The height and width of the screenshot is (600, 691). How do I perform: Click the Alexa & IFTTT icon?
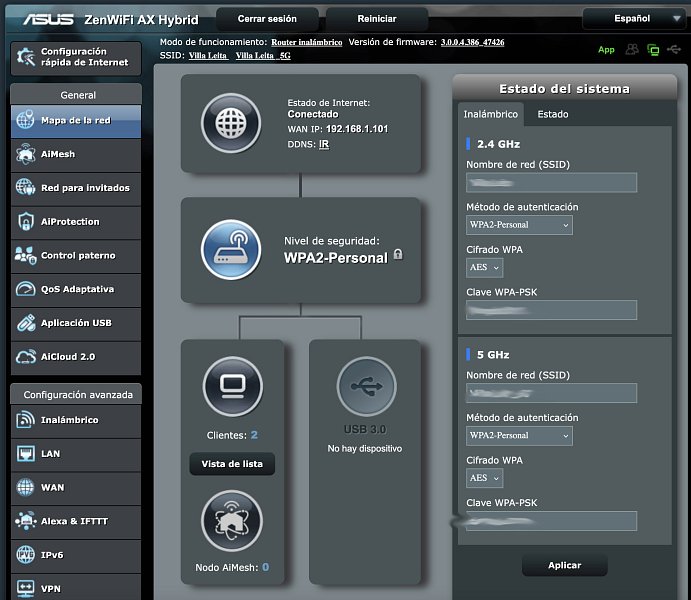click(26, 521)
